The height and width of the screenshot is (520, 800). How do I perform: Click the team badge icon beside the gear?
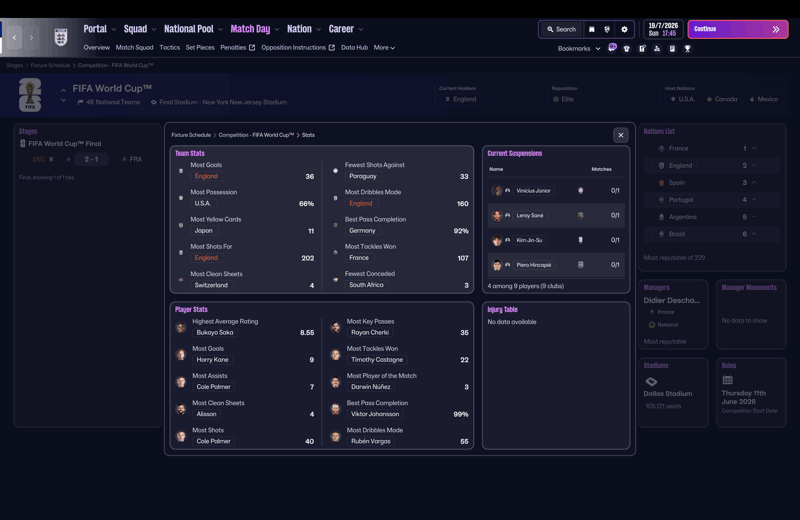[607, 30]
